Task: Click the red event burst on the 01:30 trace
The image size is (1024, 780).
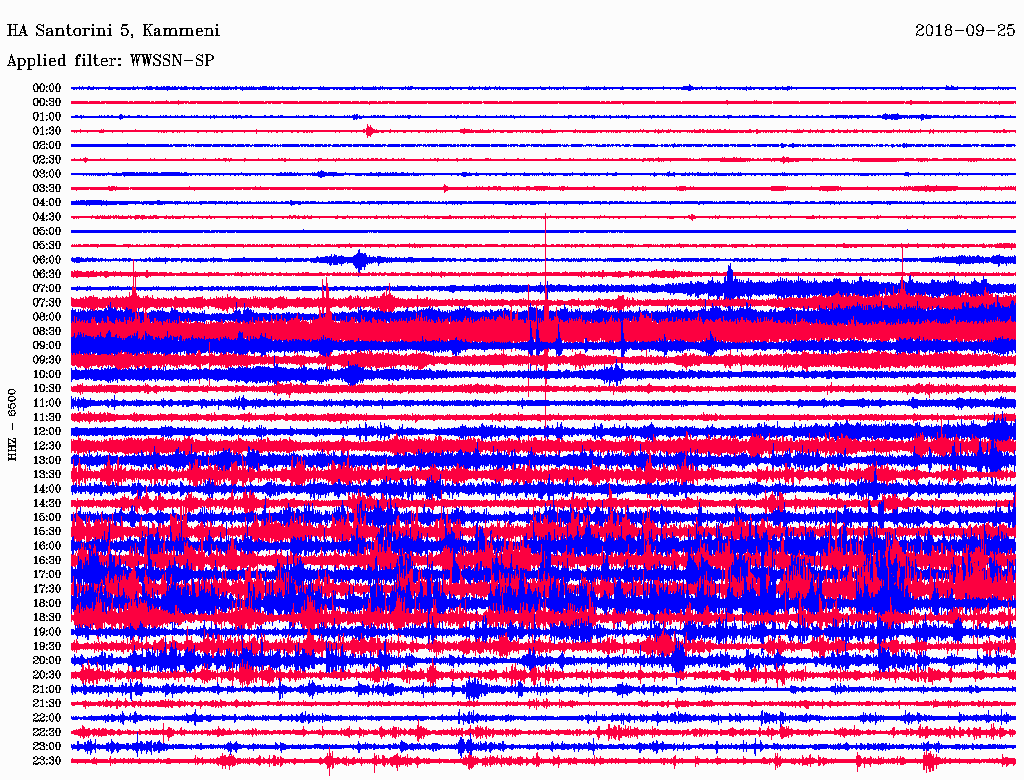Action: (x=370, y=131)
